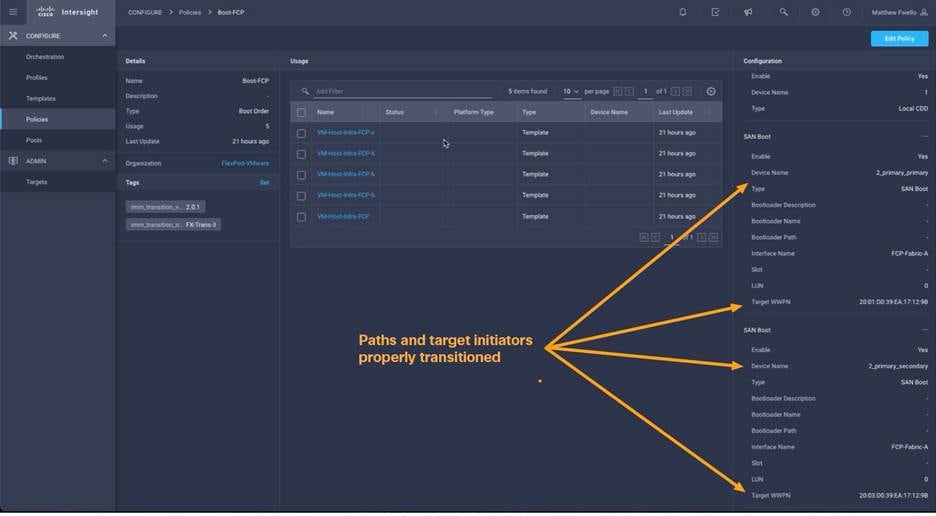The height and width of the screenshot is (516, 936).
Task: Collapse the 2_primary_primary SAN Boot section
Action: (x=925, y=136)
